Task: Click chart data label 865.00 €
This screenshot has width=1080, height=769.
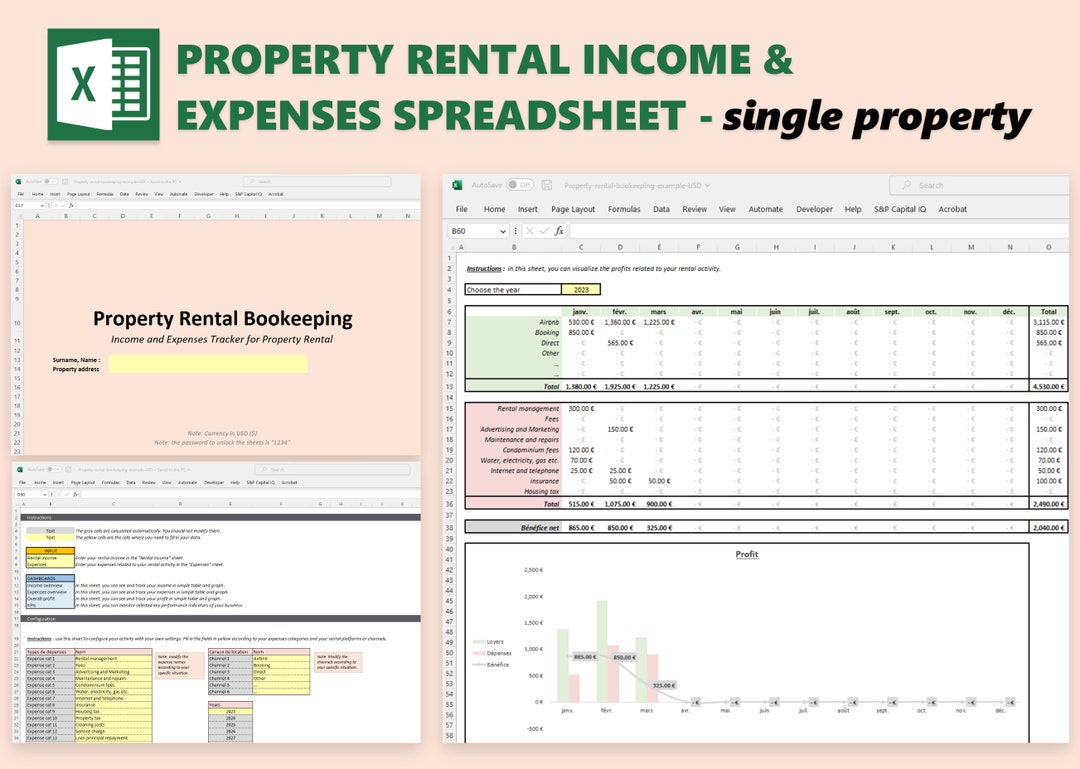Action: 585,657
